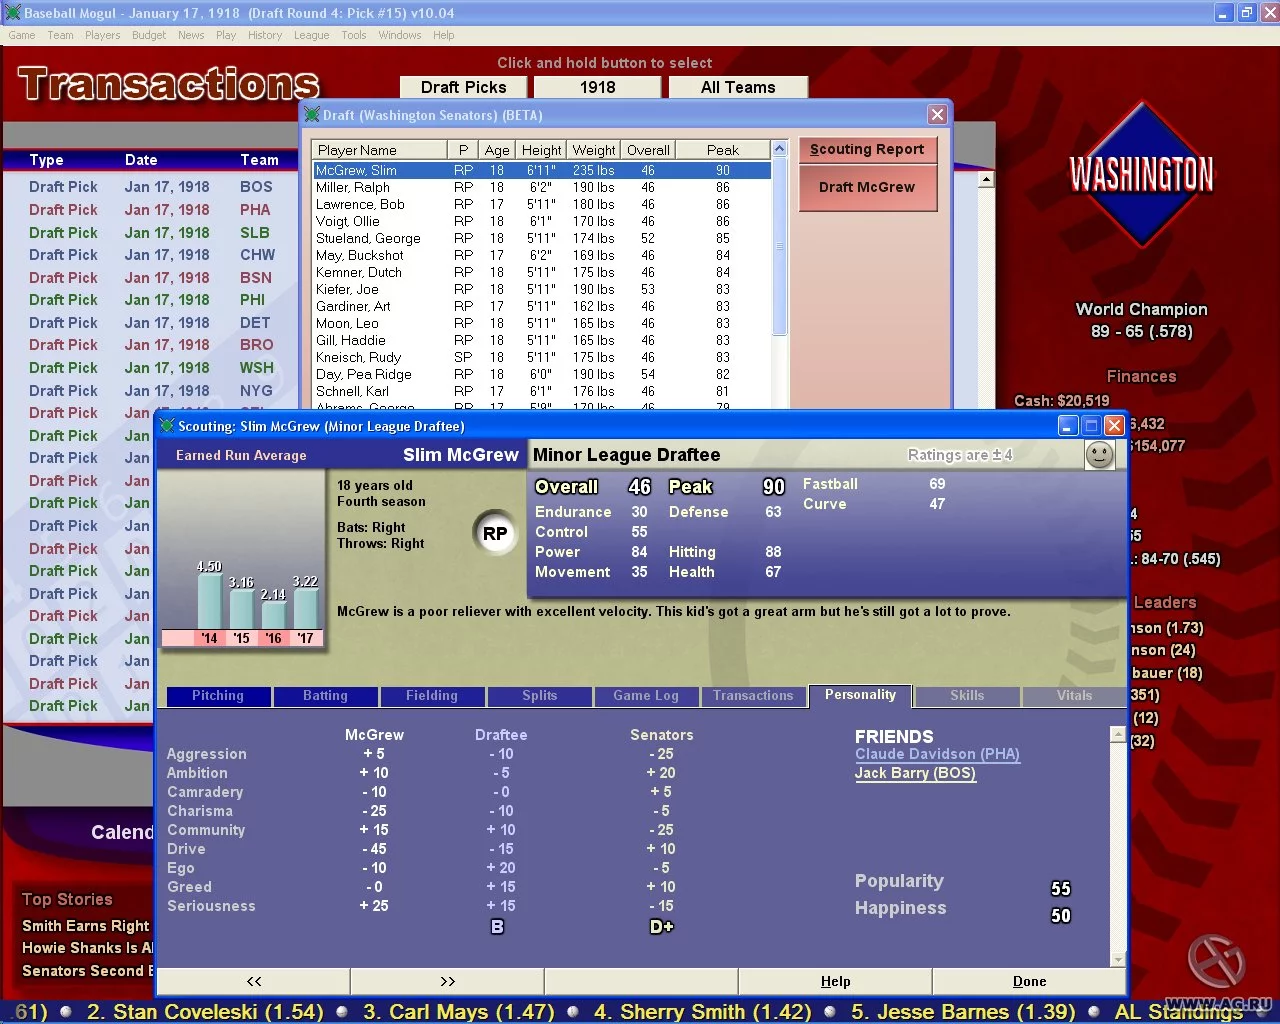
Task: Select Day, Pea Ridge in draft list
Action: (541, 374)
